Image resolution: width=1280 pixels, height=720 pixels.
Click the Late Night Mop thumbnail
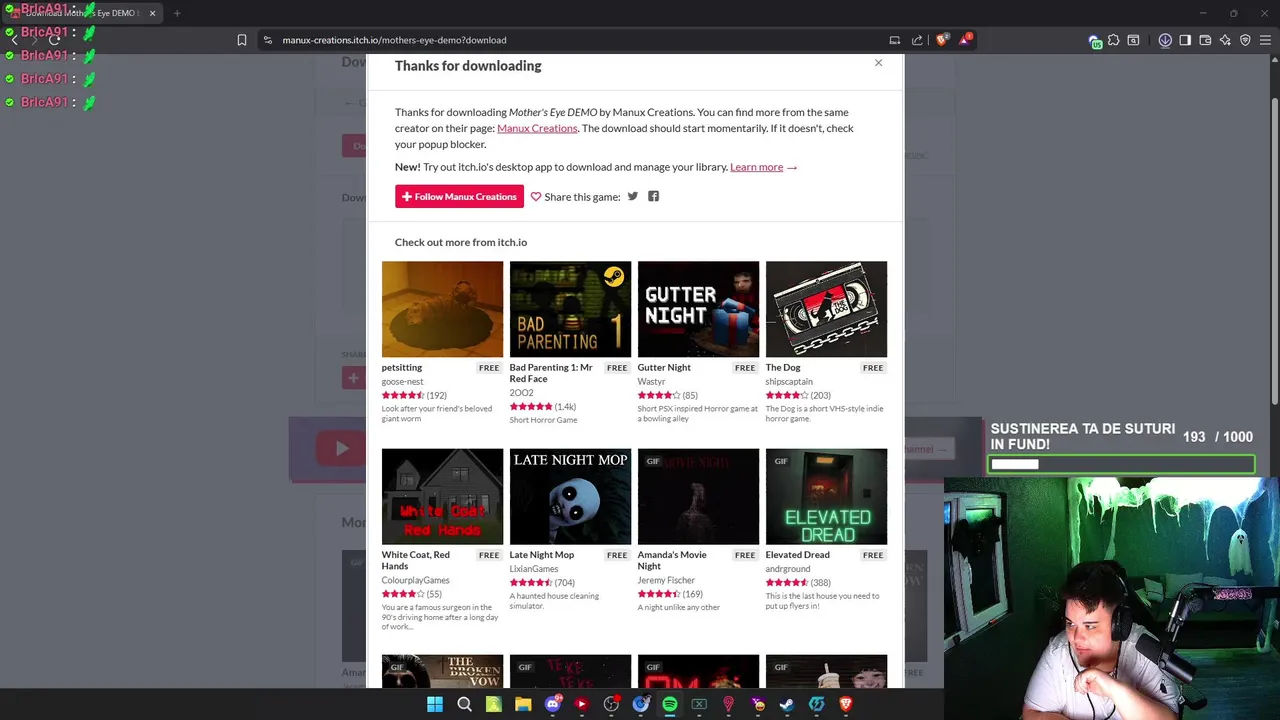point(570,496)
